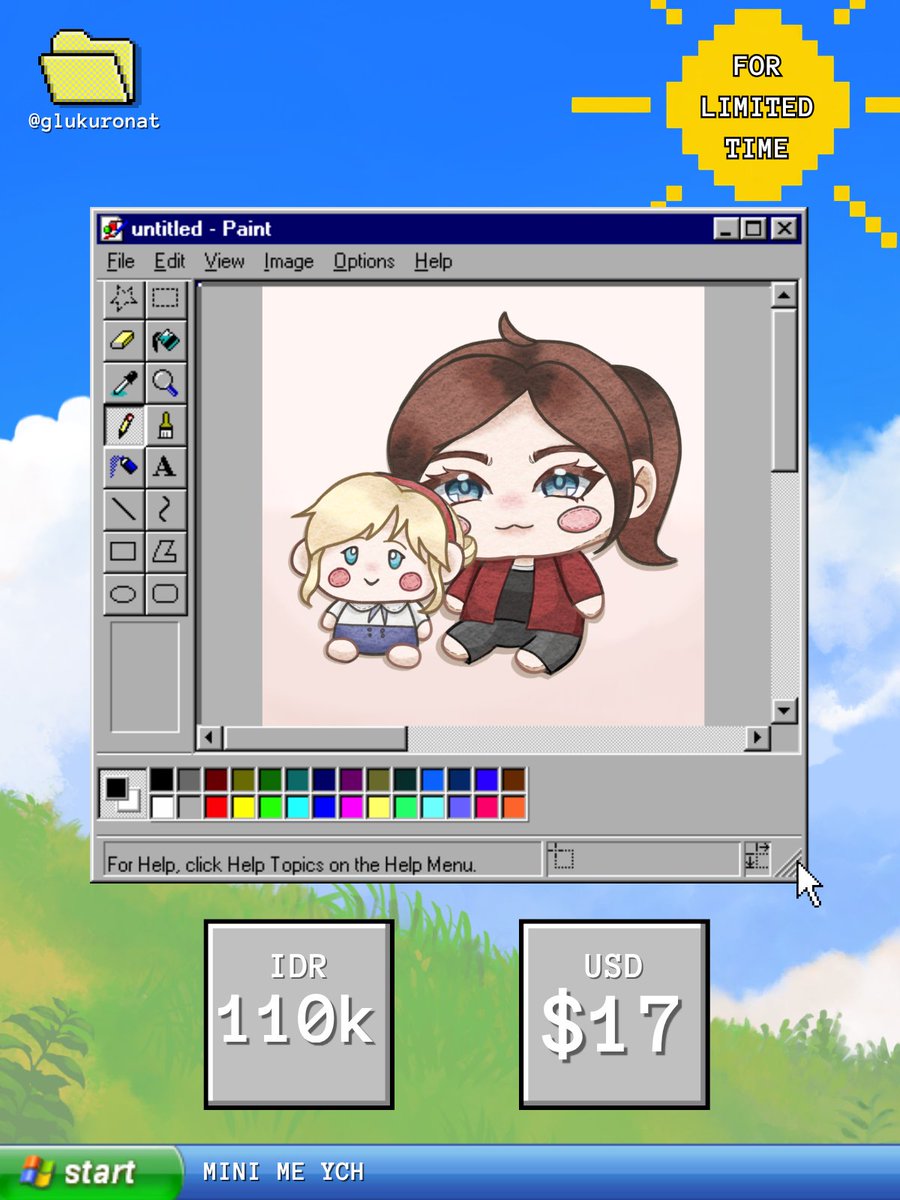Close the untitled Paint window
The width and height of the screenshot is (900, 1200).
(784, 229)
